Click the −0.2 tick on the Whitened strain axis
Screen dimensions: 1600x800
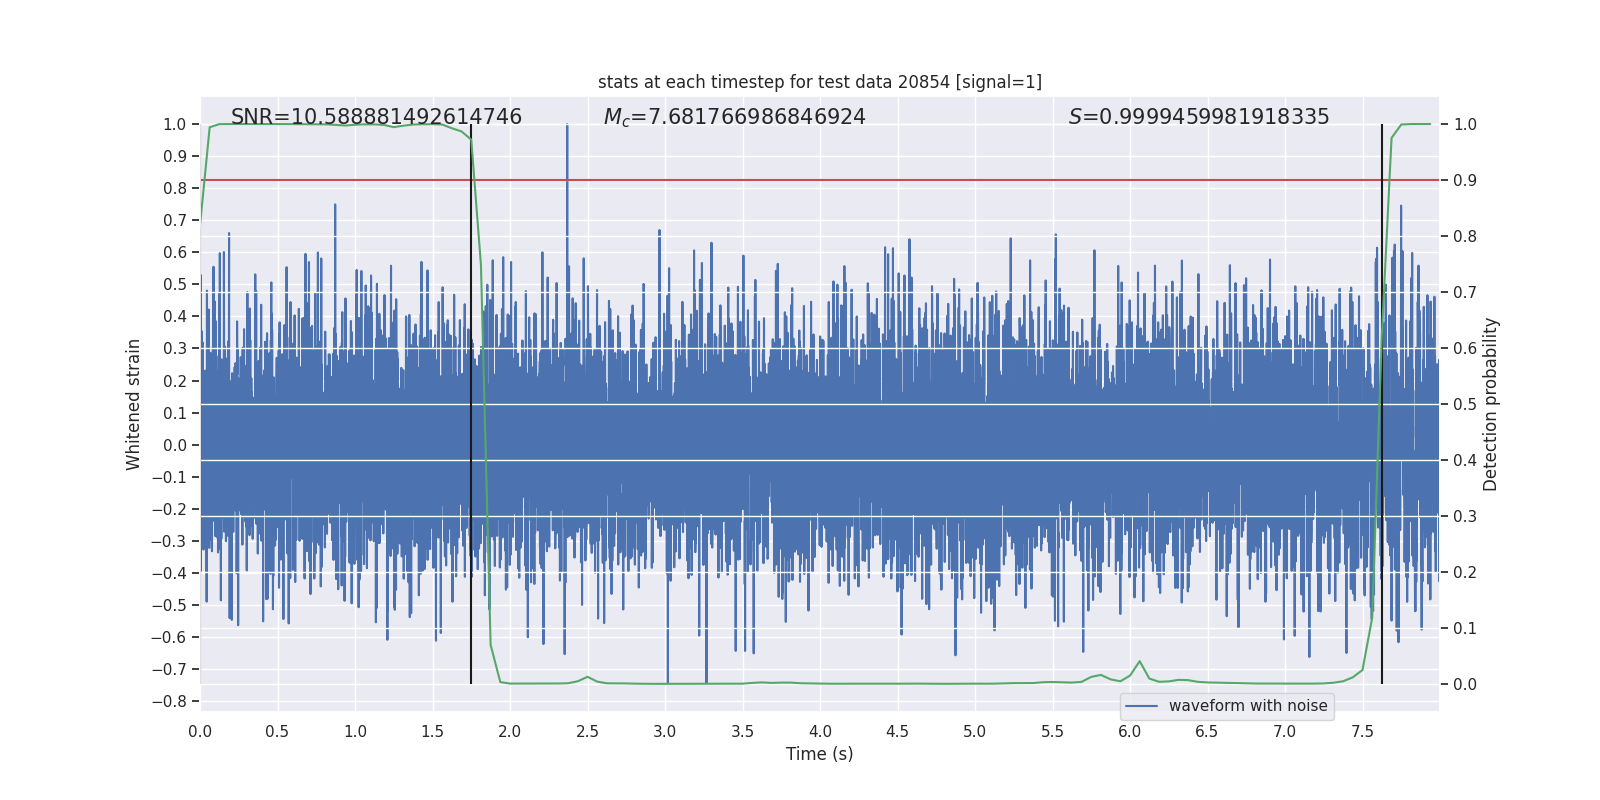click(169, 509)
